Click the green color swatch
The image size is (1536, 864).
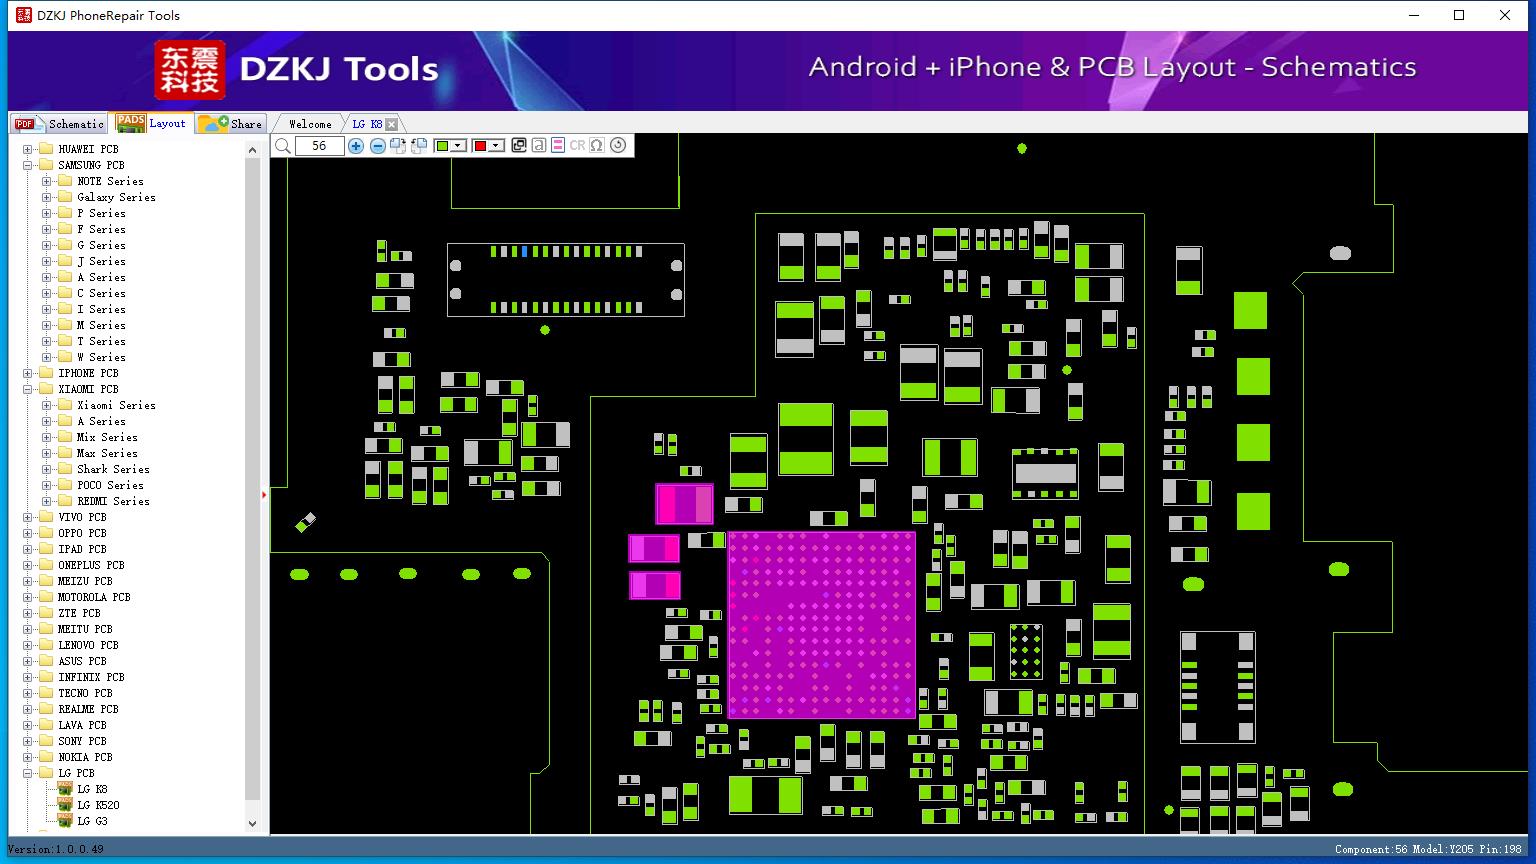click(443, 146)
